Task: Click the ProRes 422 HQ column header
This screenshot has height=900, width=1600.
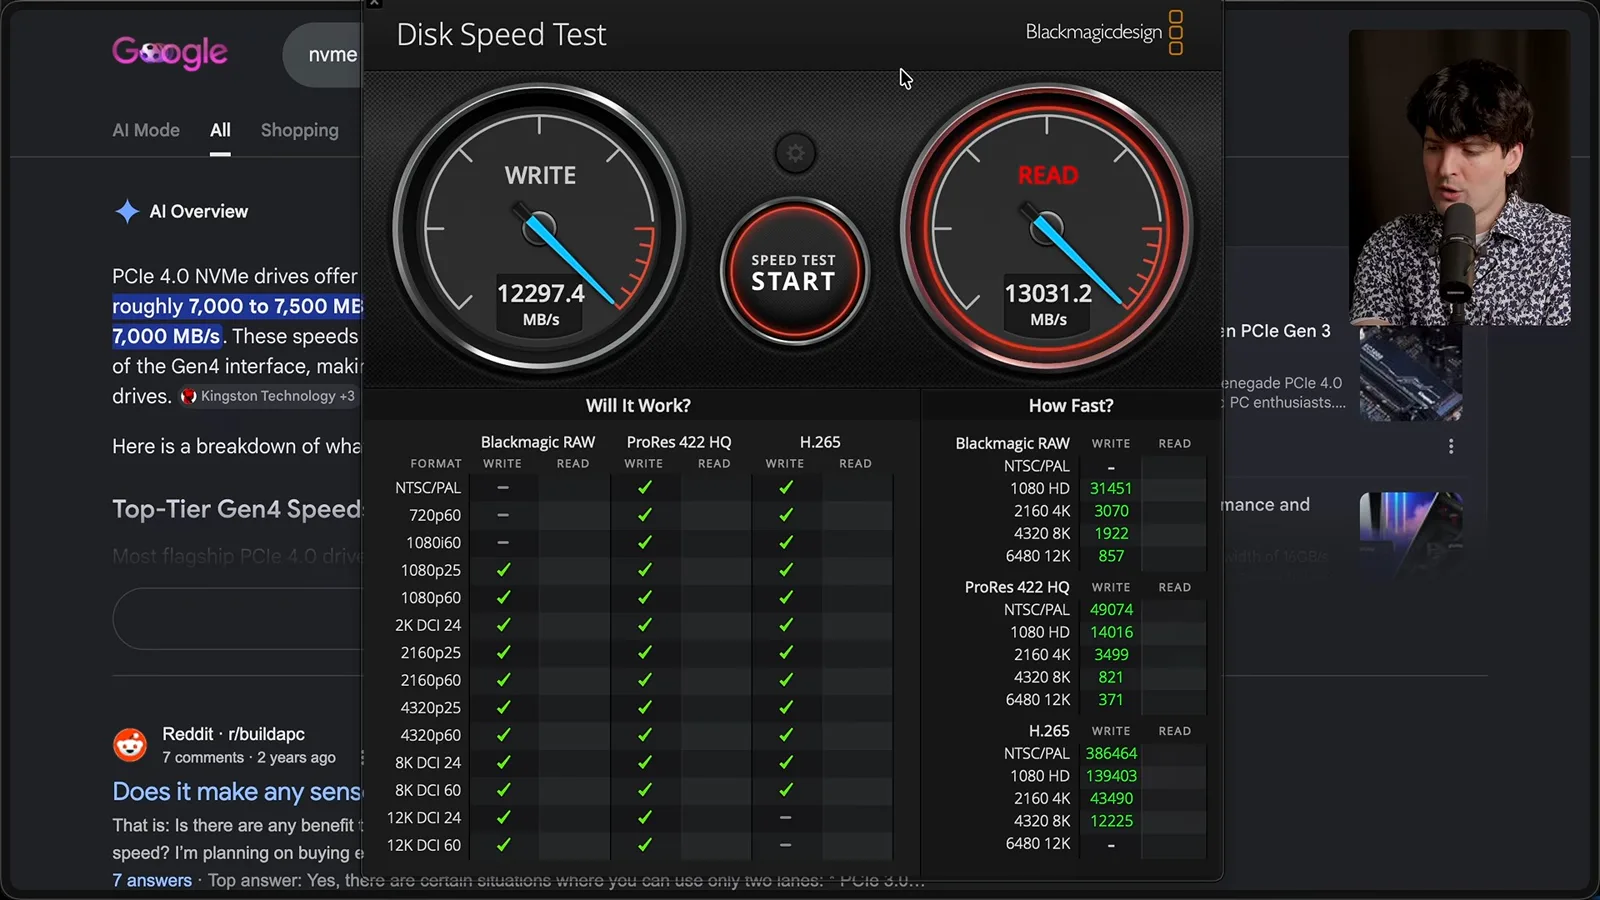Action: coord(679,442)
